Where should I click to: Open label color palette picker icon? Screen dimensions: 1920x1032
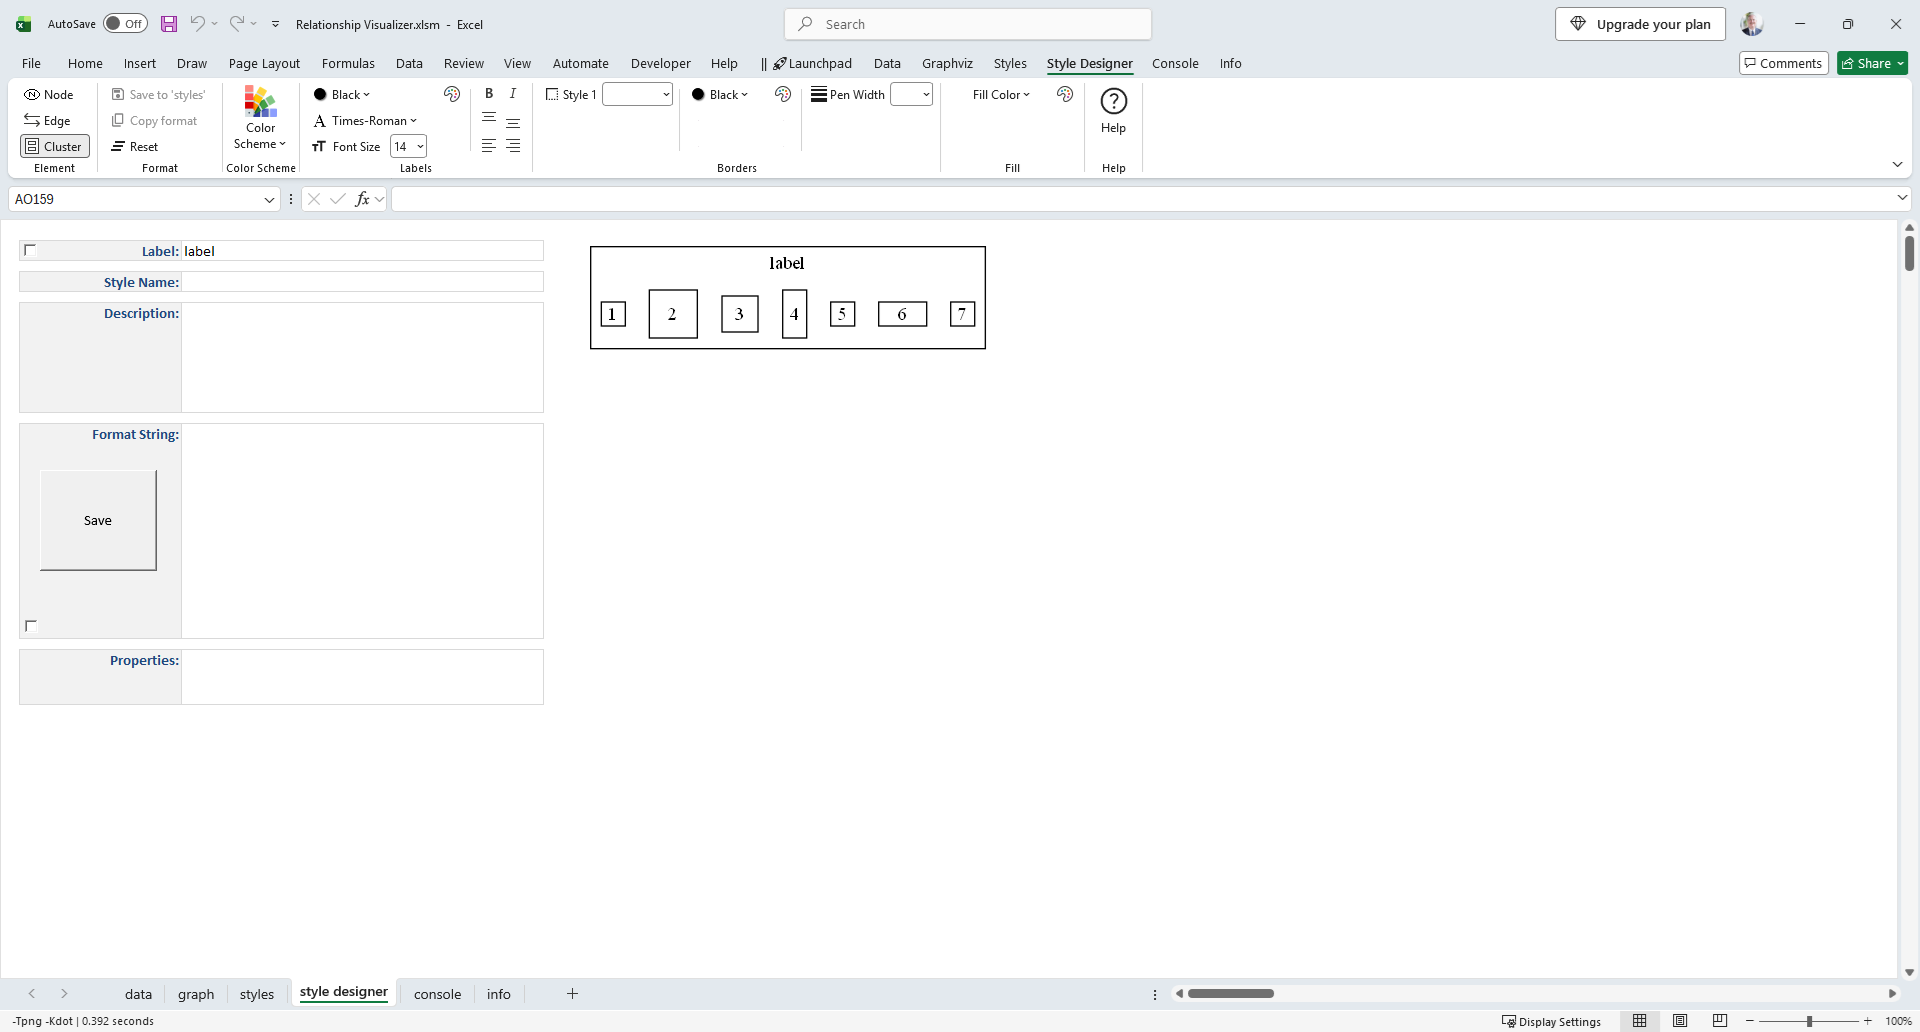click(452, 94)
